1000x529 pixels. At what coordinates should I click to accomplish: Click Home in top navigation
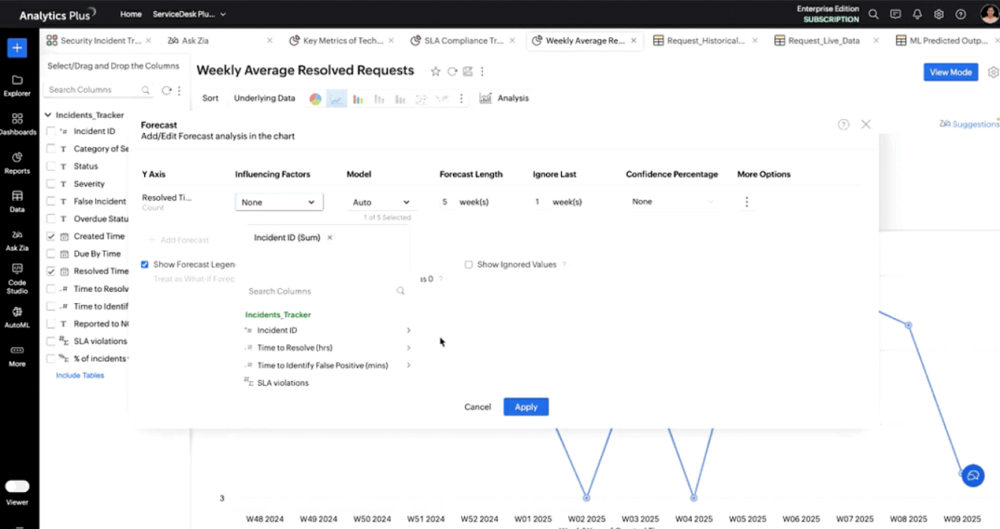[131, 14]
